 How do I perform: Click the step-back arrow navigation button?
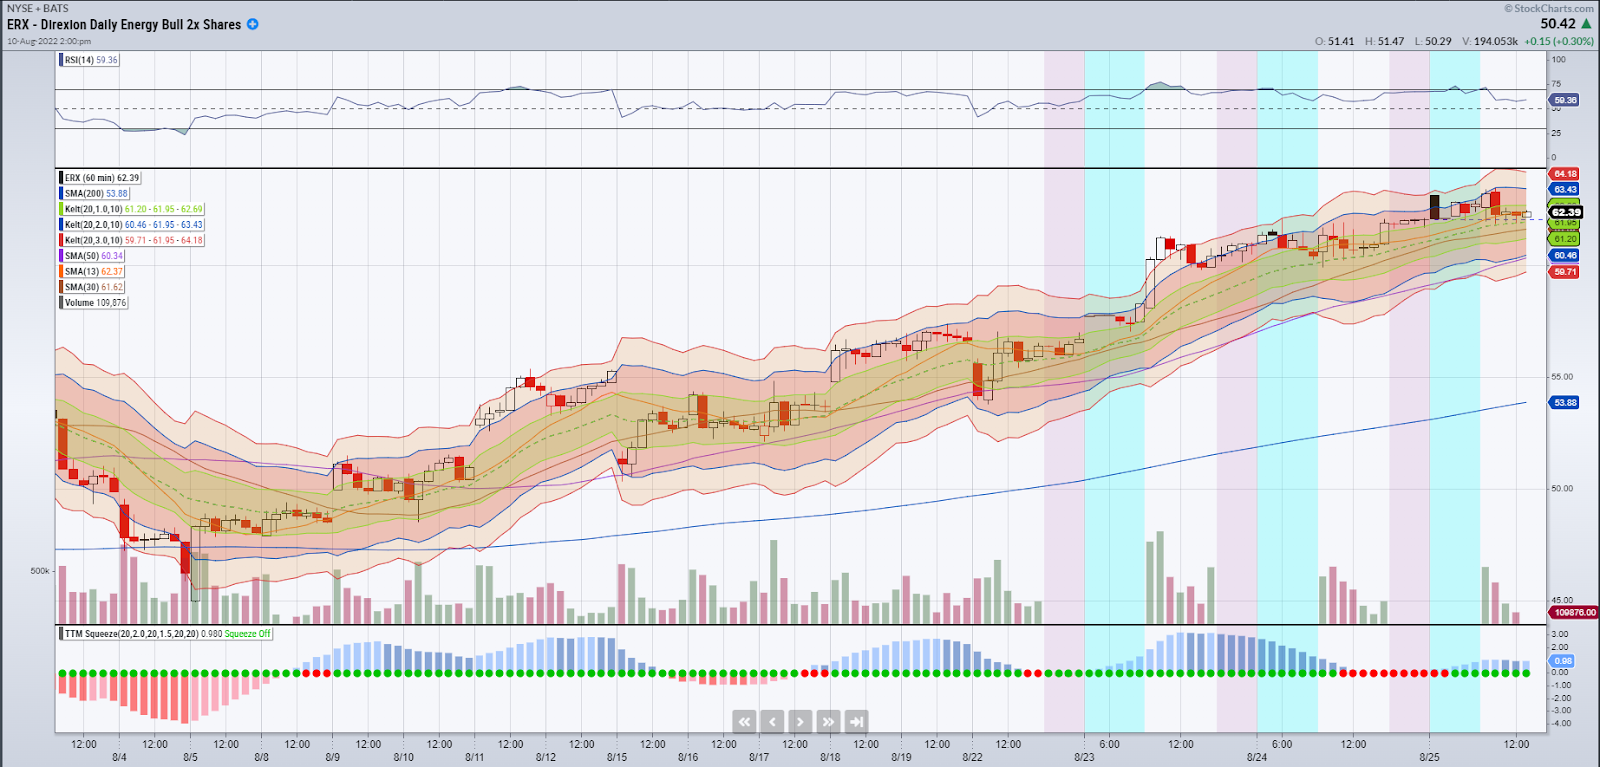[772, 721]
